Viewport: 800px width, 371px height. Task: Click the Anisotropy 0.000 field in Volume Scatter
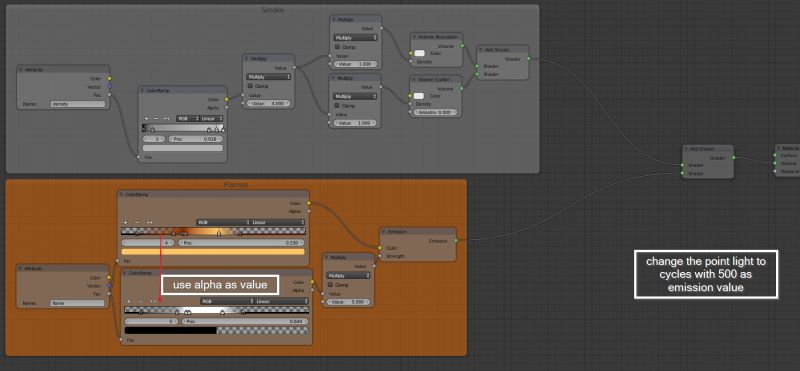pos(435,112)
